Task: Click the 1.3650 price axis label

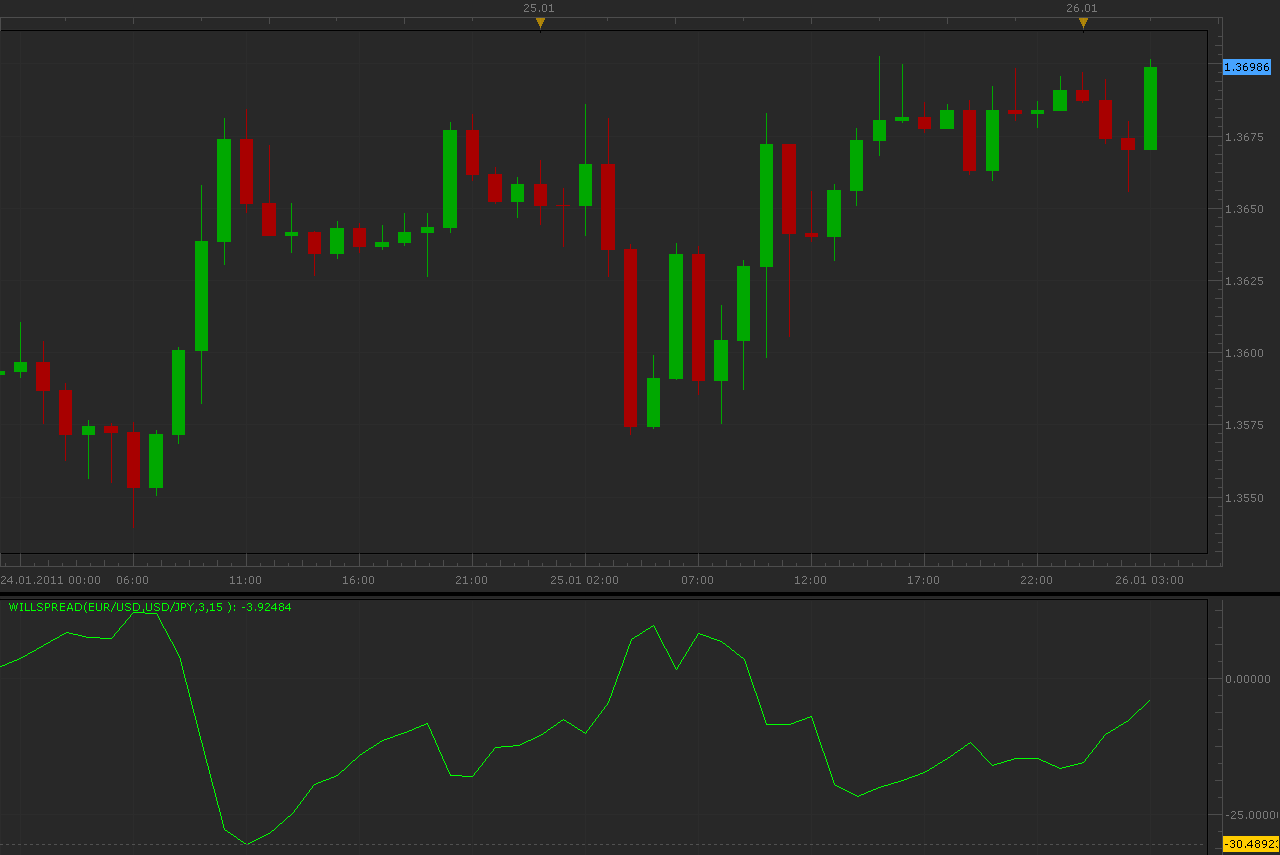Action: (x=1244, y=209)
